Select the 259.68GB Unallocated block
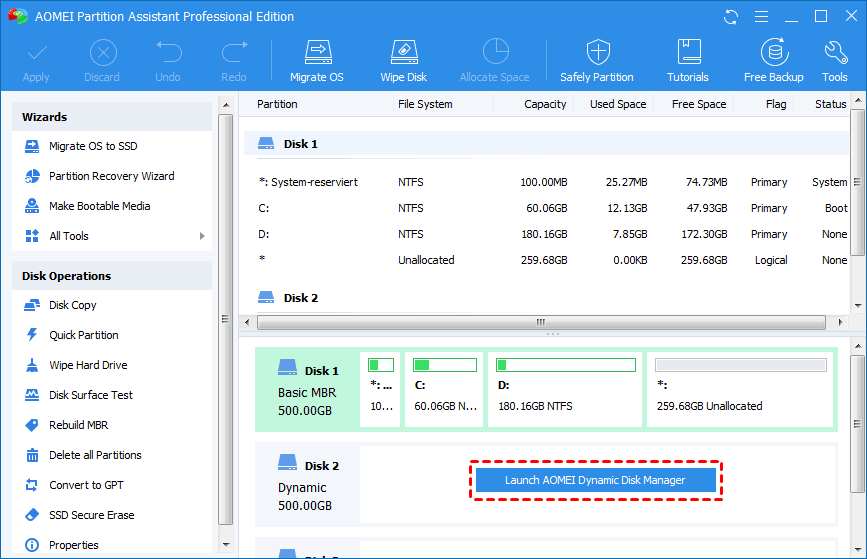The image size is (867, 559). (x=740, y=389)
